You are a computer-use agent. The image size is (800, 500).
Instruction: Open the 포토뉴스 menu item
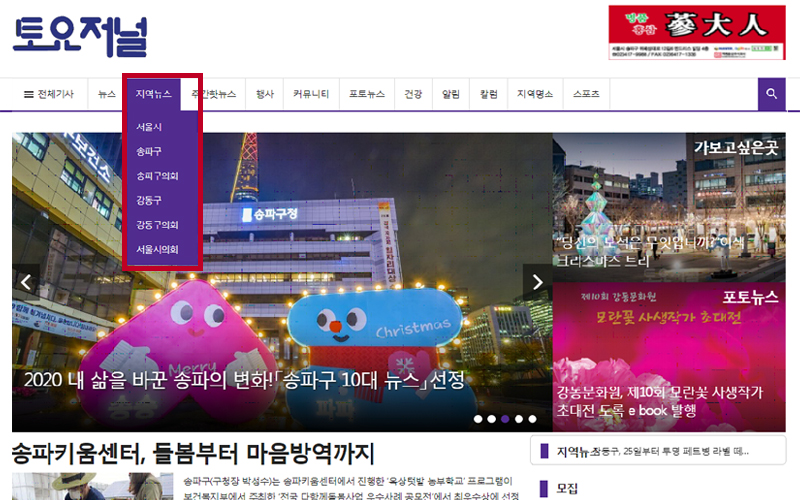(x=367, y=94)
